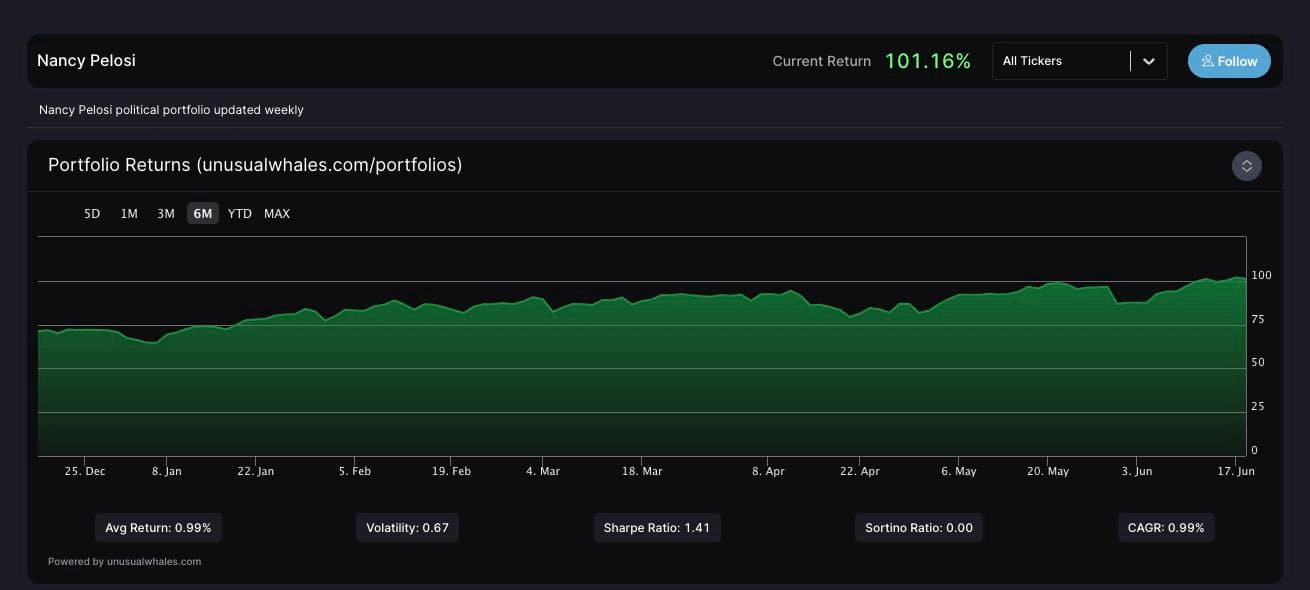Switch to the 1M view
Image resolution: width=1310 pixels, height=590 pixels.
(128, 213)
